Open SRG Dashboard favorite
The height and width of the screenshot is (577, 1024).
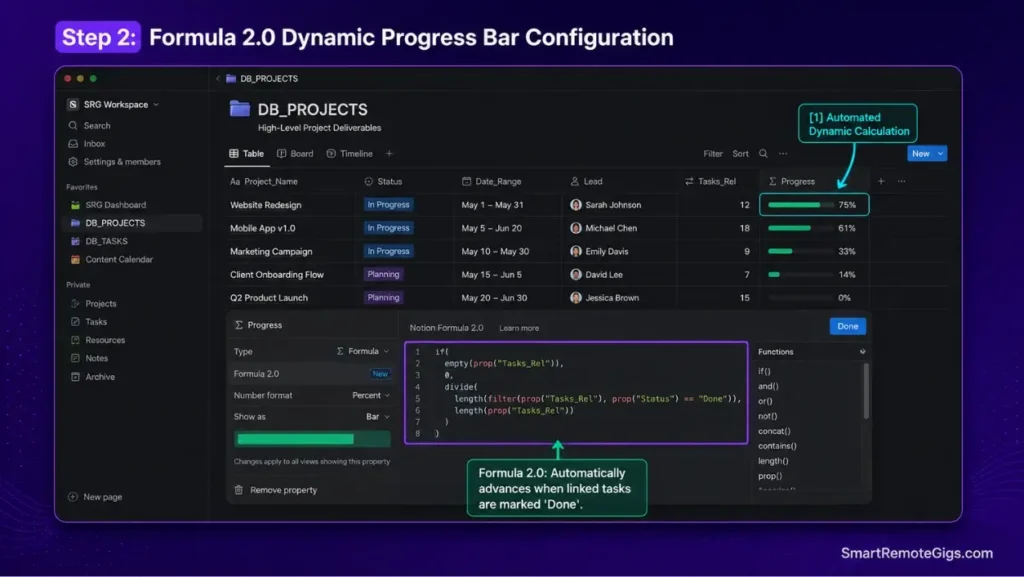pos(115,205)
